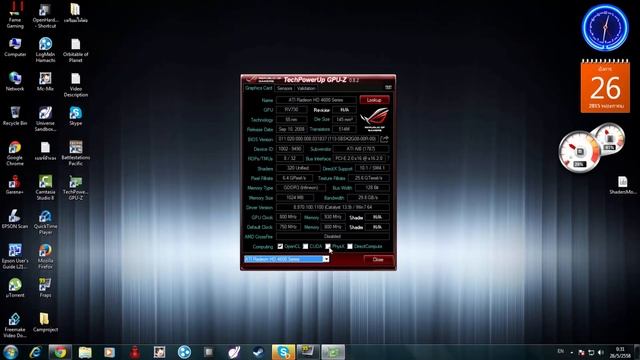Click the Bus Interface question mark
The height and width of the screenshot is (360, 640).
[387, 158]
